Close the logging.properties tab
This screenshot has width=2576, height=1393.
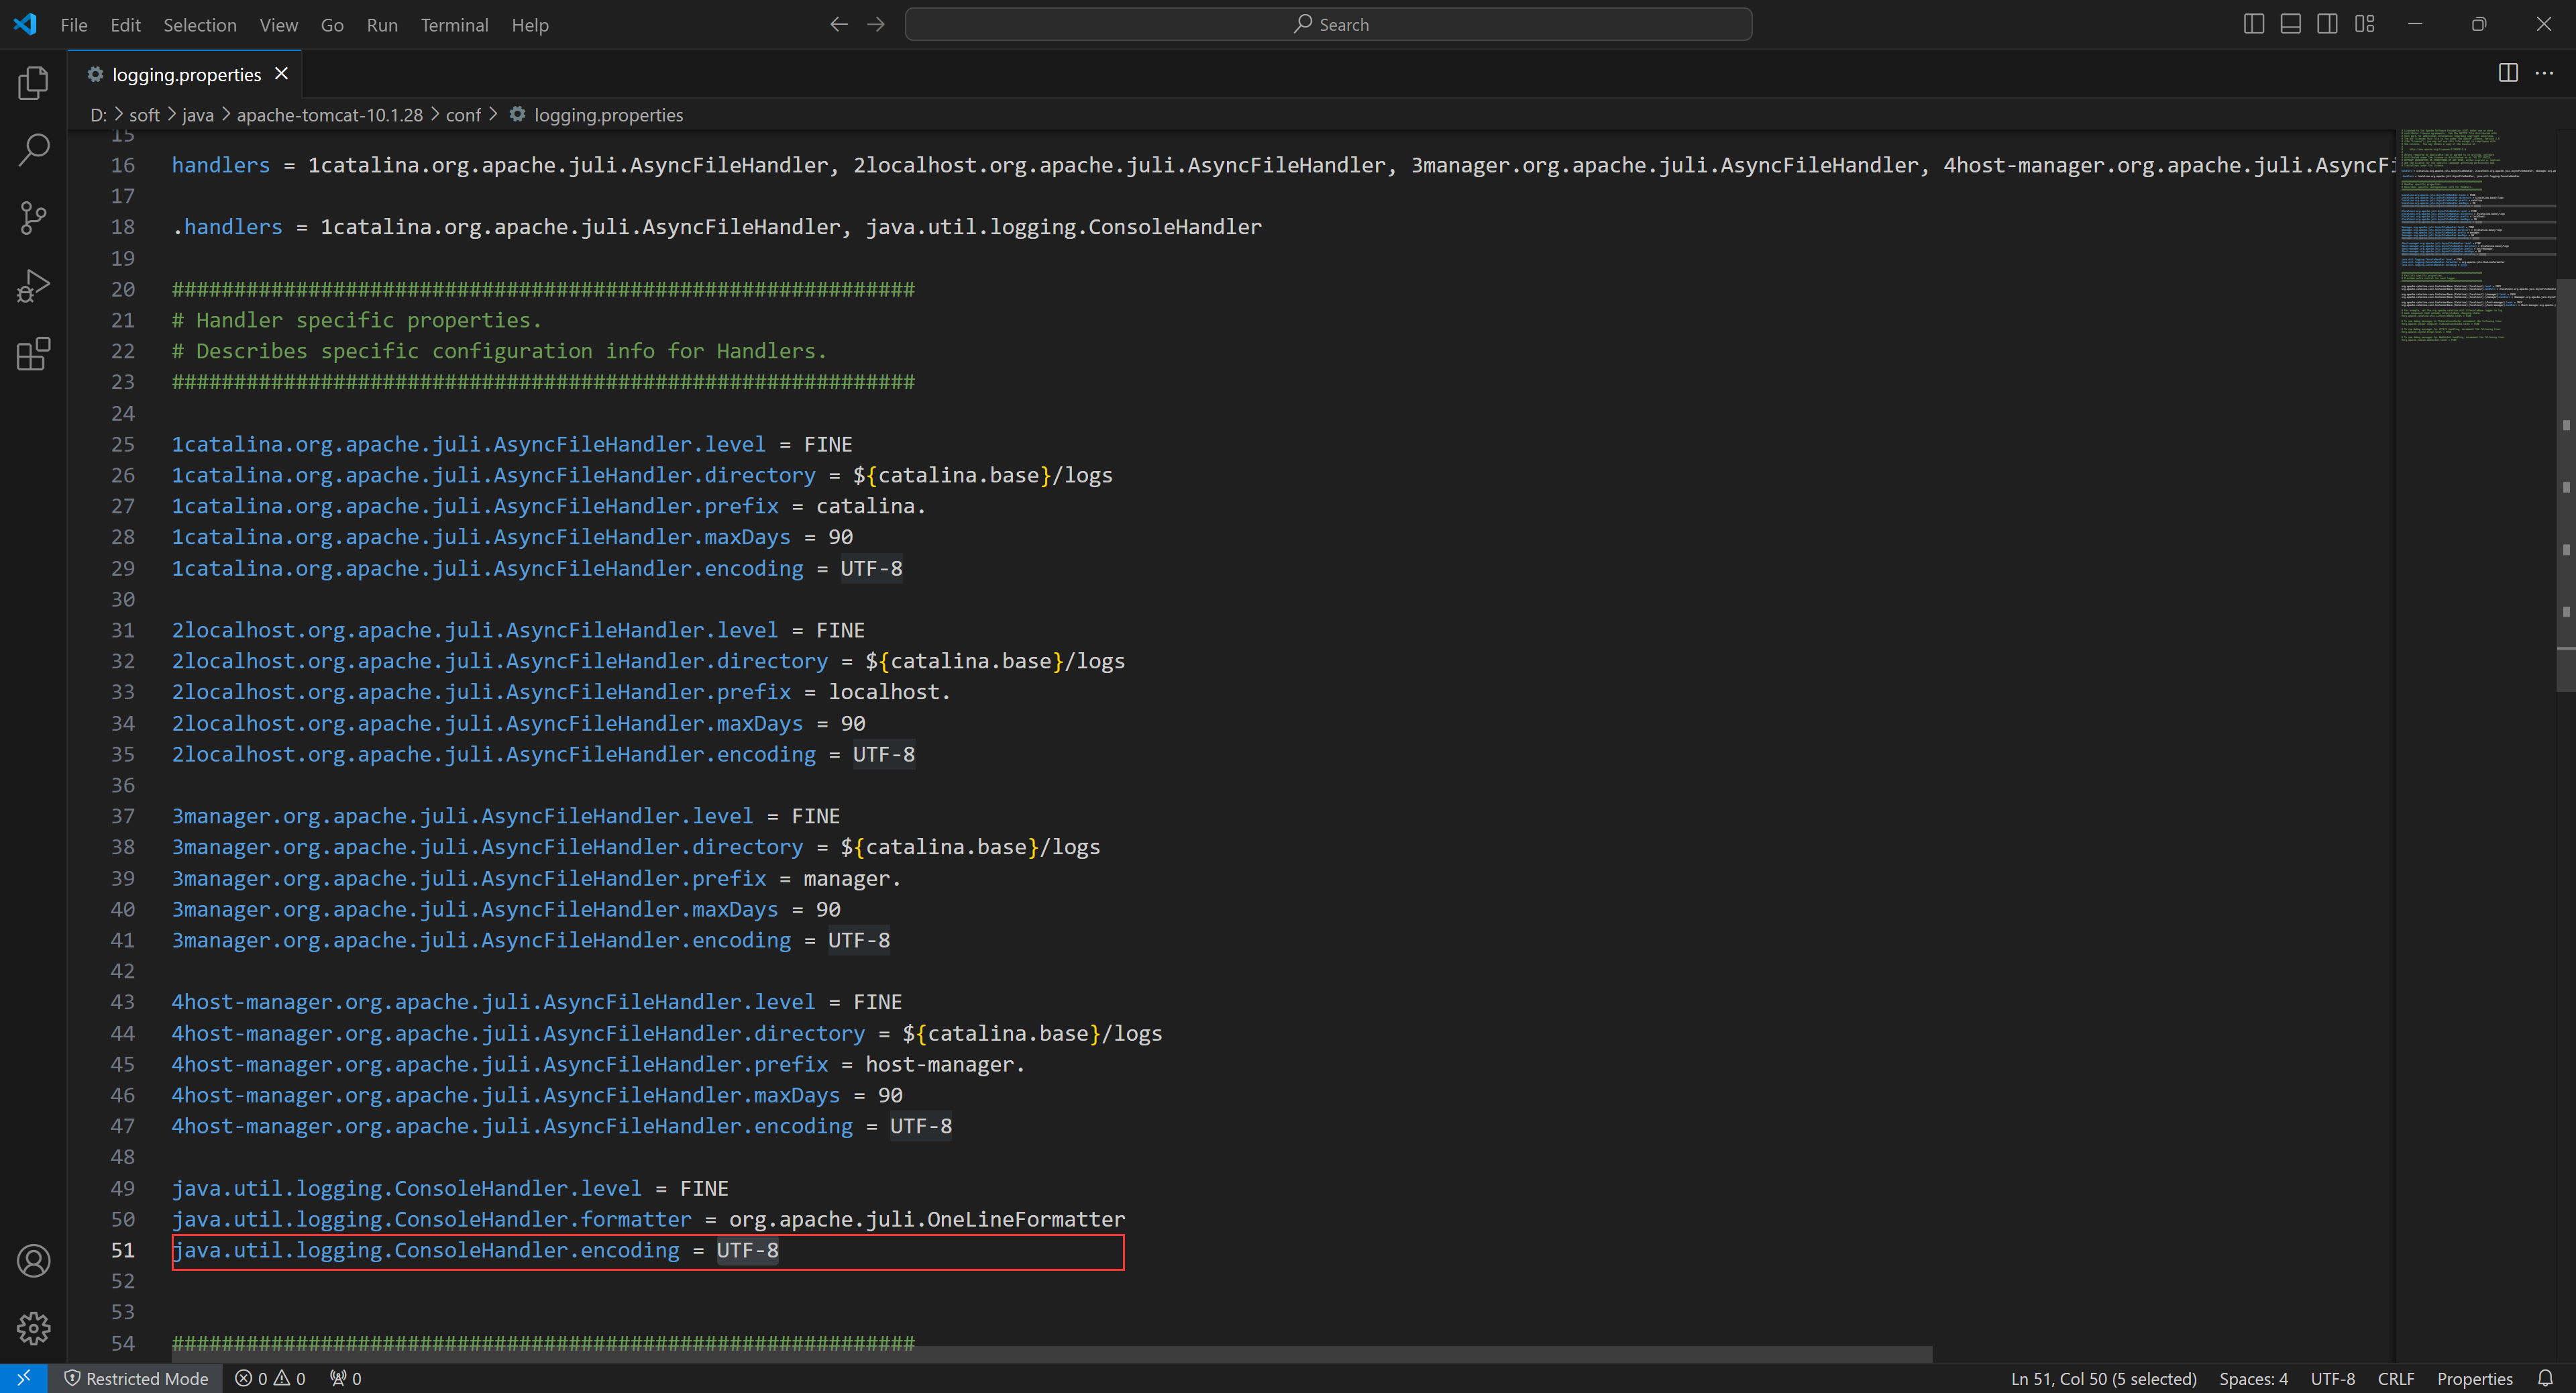pyautogui.click(x=282, y=74)
